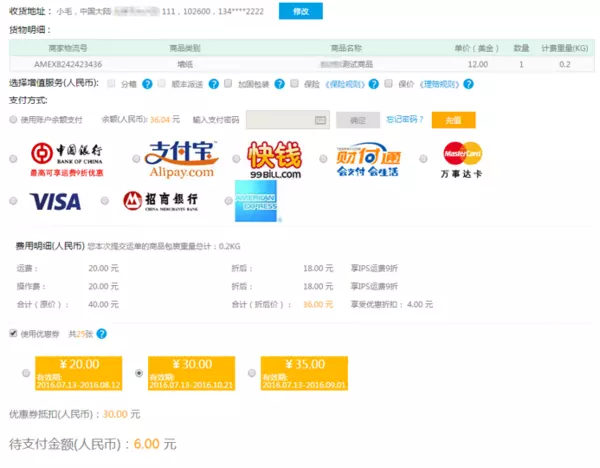Choose the ¥35.00 coupon radio

click(252, 373)
